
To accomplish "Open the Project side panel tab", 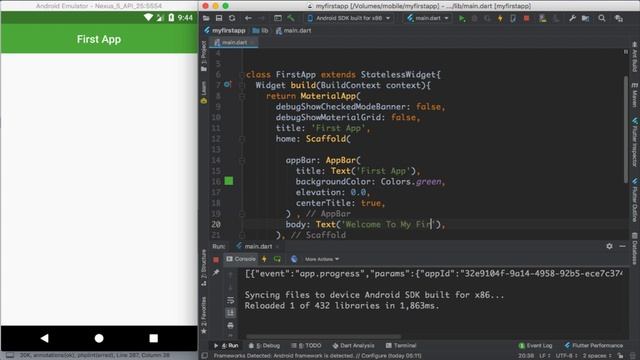I will [204, 56].
